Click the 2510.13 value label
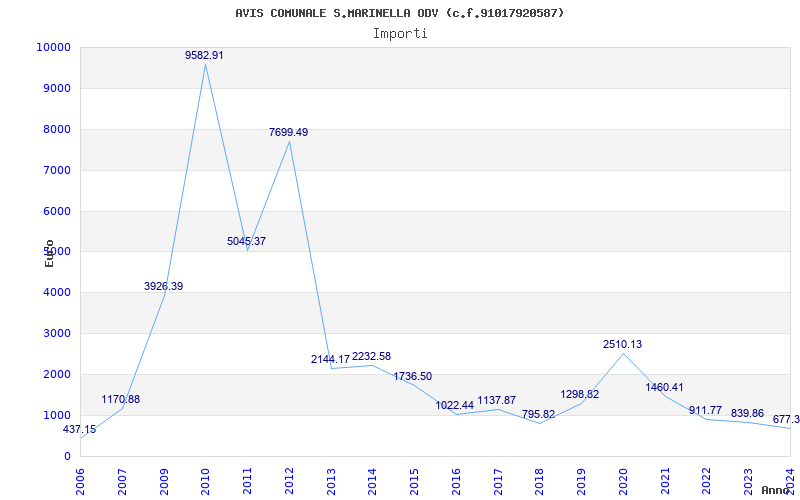Image resolution: width=800 pixels, height=500 pixels. (622, 344)
